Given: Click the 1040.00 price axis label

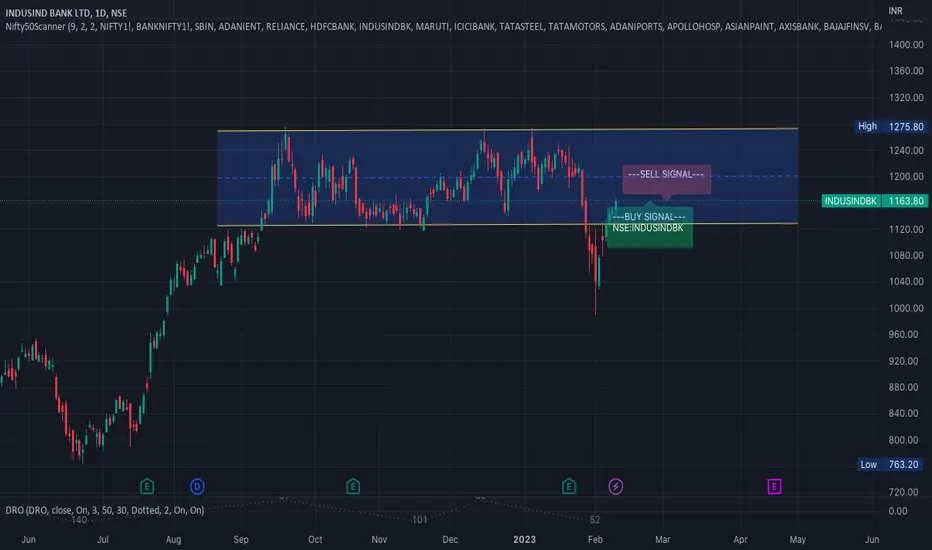Looking at the screenshot, I should click(x=906, y=282).
